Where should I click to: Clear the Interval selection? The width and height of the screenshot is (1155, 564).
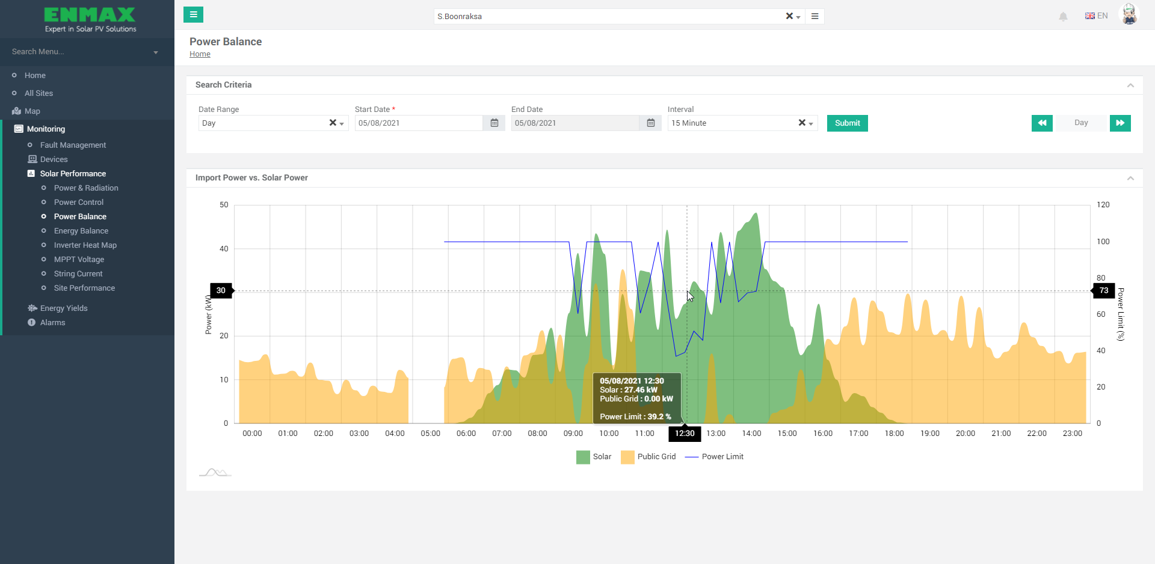[802, 123]
